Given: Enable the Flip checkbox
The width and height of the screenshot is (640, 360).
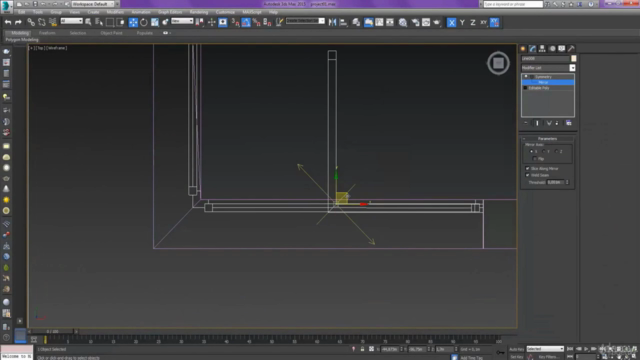Looking at the screenshot, I should coord(535,158).
